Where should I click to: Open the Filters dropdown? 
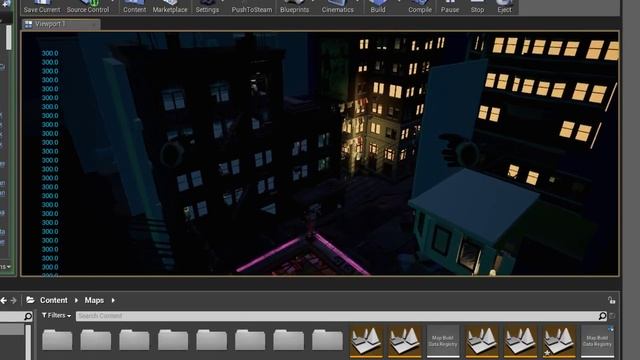coord(56,316)
